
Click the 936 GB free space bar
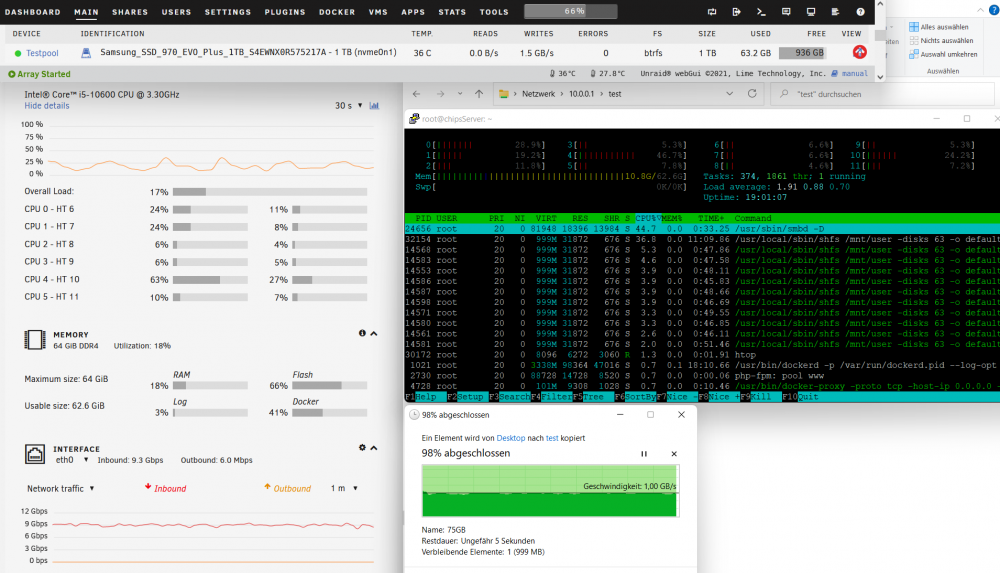[x=804, y=52]
